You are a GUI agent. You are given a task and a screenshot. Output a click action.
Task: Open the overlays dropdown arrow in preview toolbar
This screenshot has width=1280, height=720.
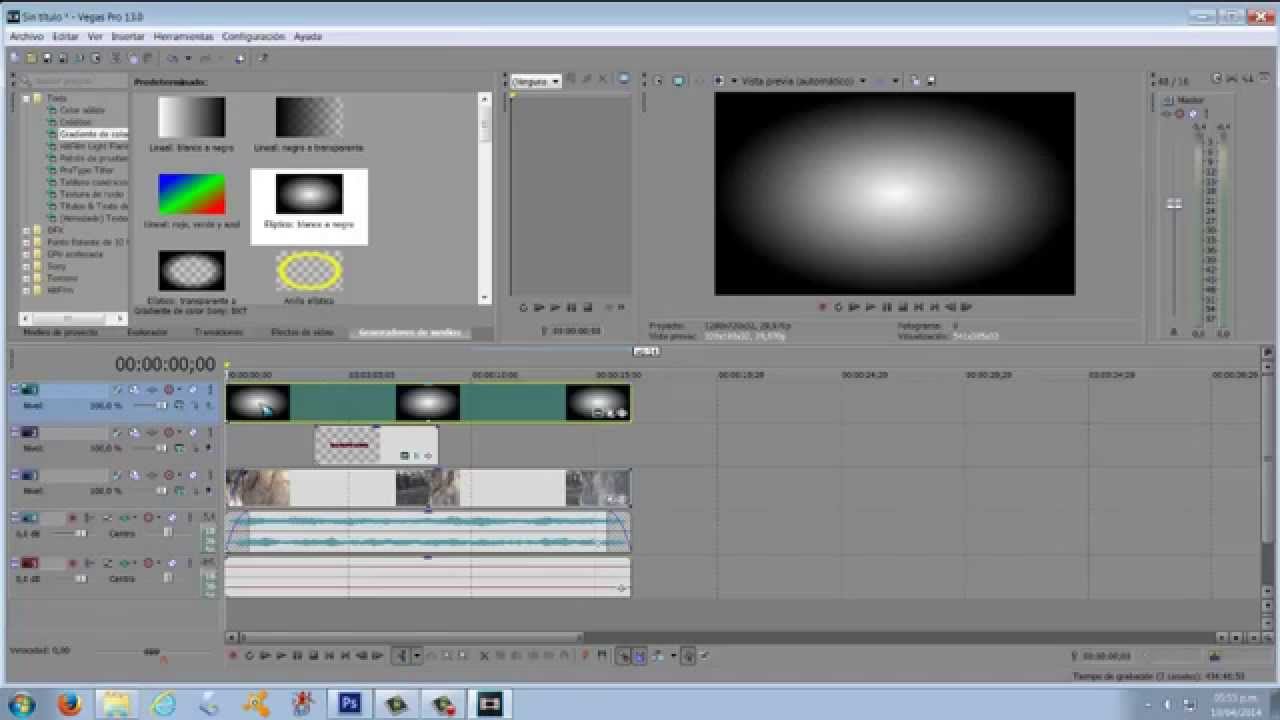tap(896, 80)
